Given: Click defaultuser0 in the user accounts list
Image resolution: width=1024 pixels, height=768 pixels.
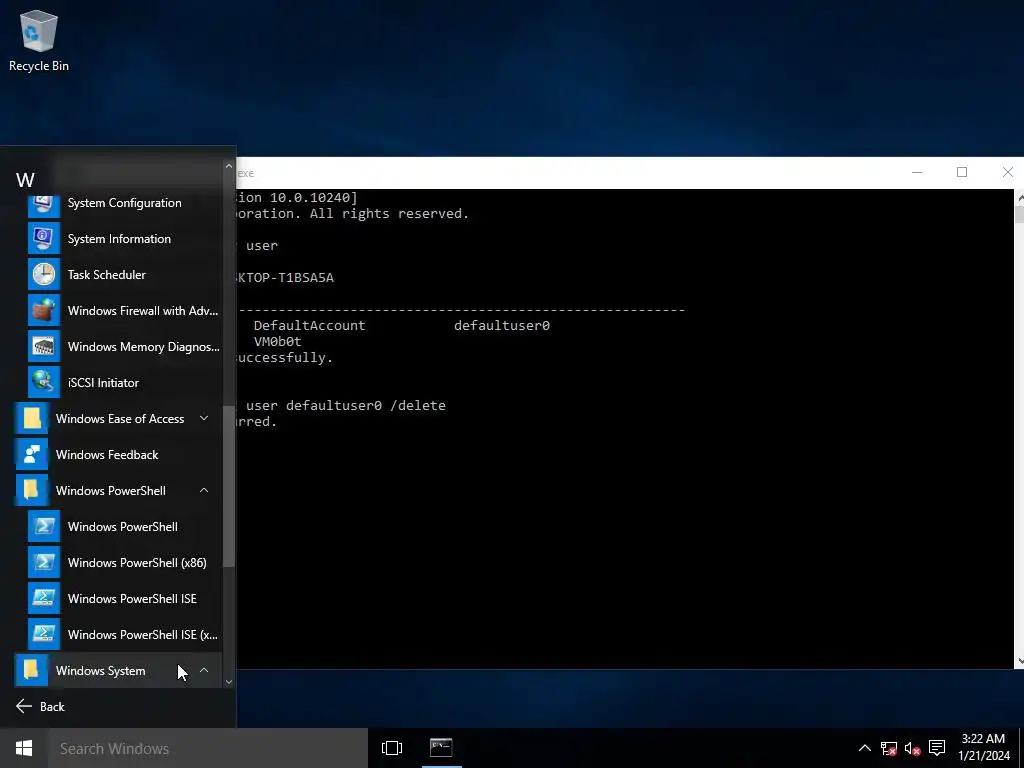Looking at the screenshot, I should 502,325.
